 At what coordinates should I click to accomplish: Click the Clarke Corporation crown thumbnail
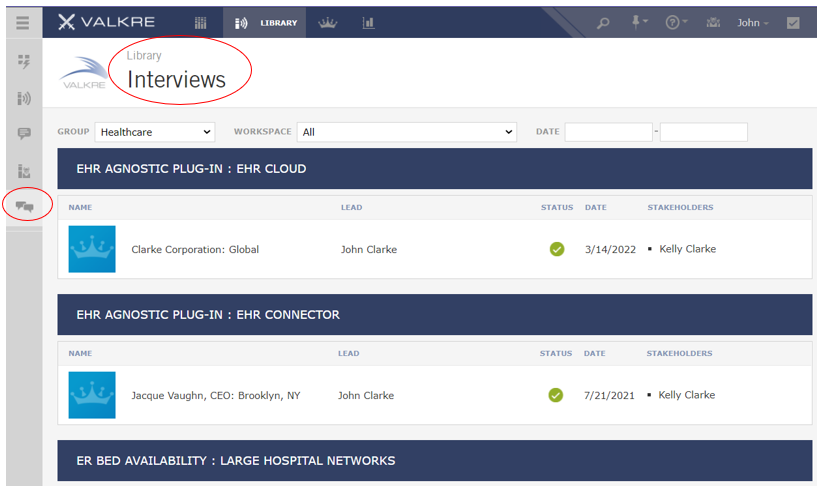[92, 249]
